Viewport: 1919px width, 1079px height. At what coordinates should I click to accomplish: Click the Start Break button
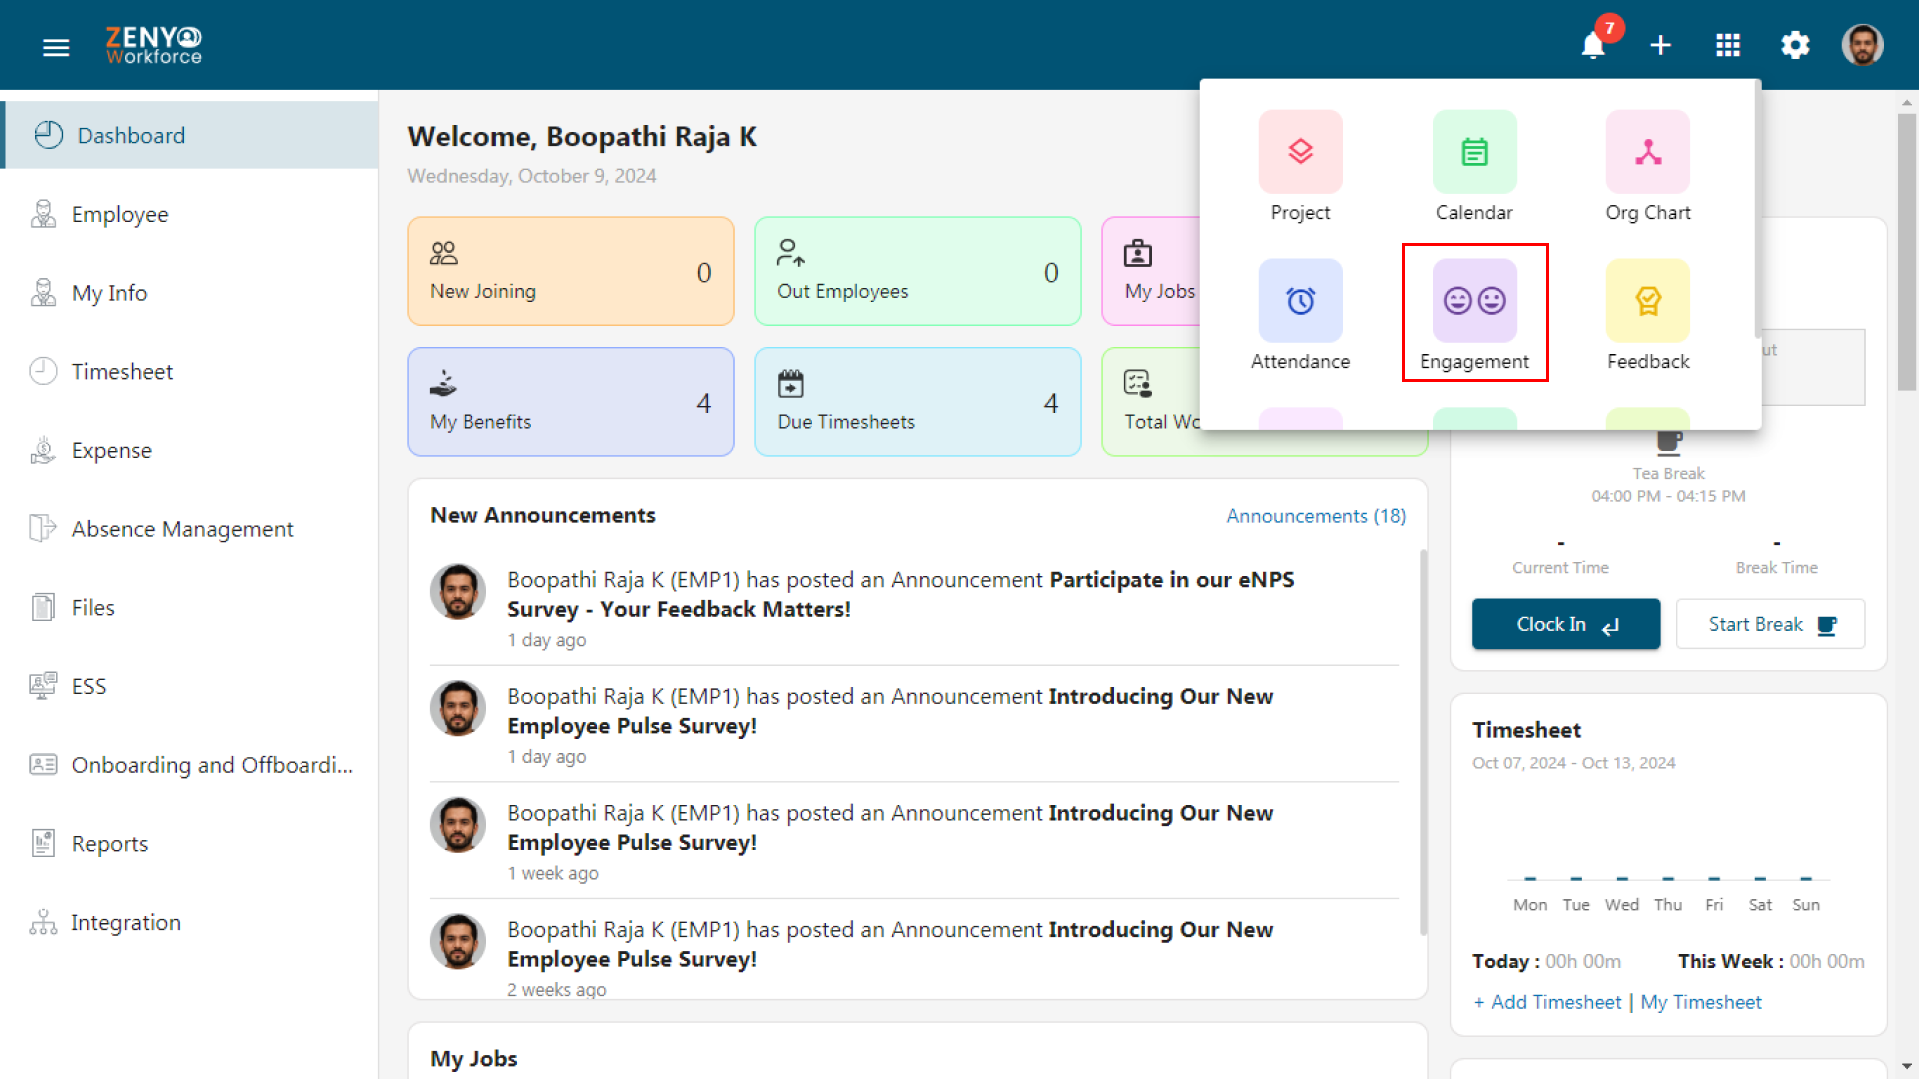click(x=1770, y=624)
